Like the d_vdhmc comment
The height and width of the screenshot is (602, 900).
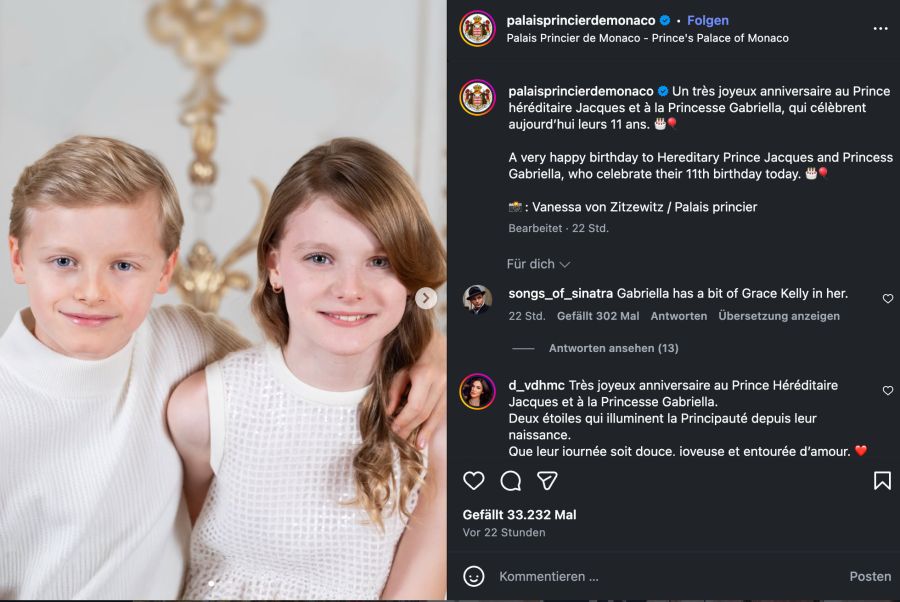click(888, 391)
